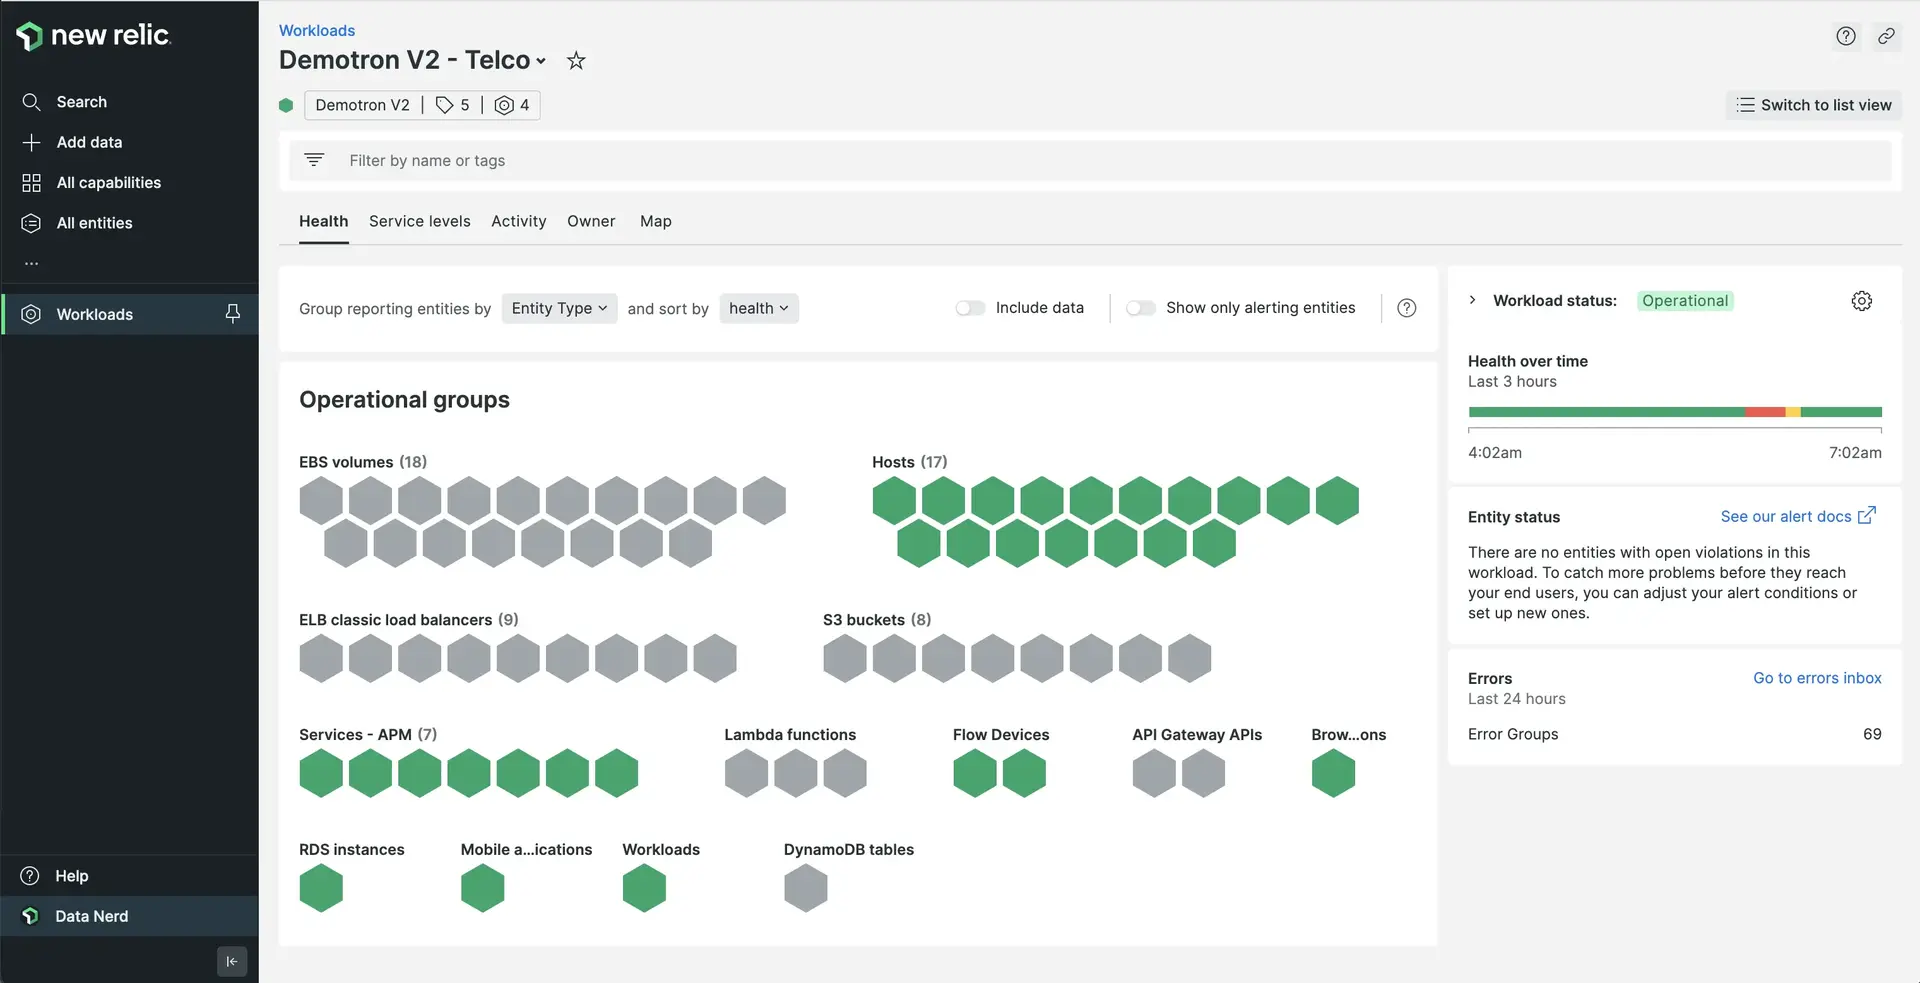1920x983 pixels.
Task: Toggle Show only alerting entities
Action: [1140, 308]
